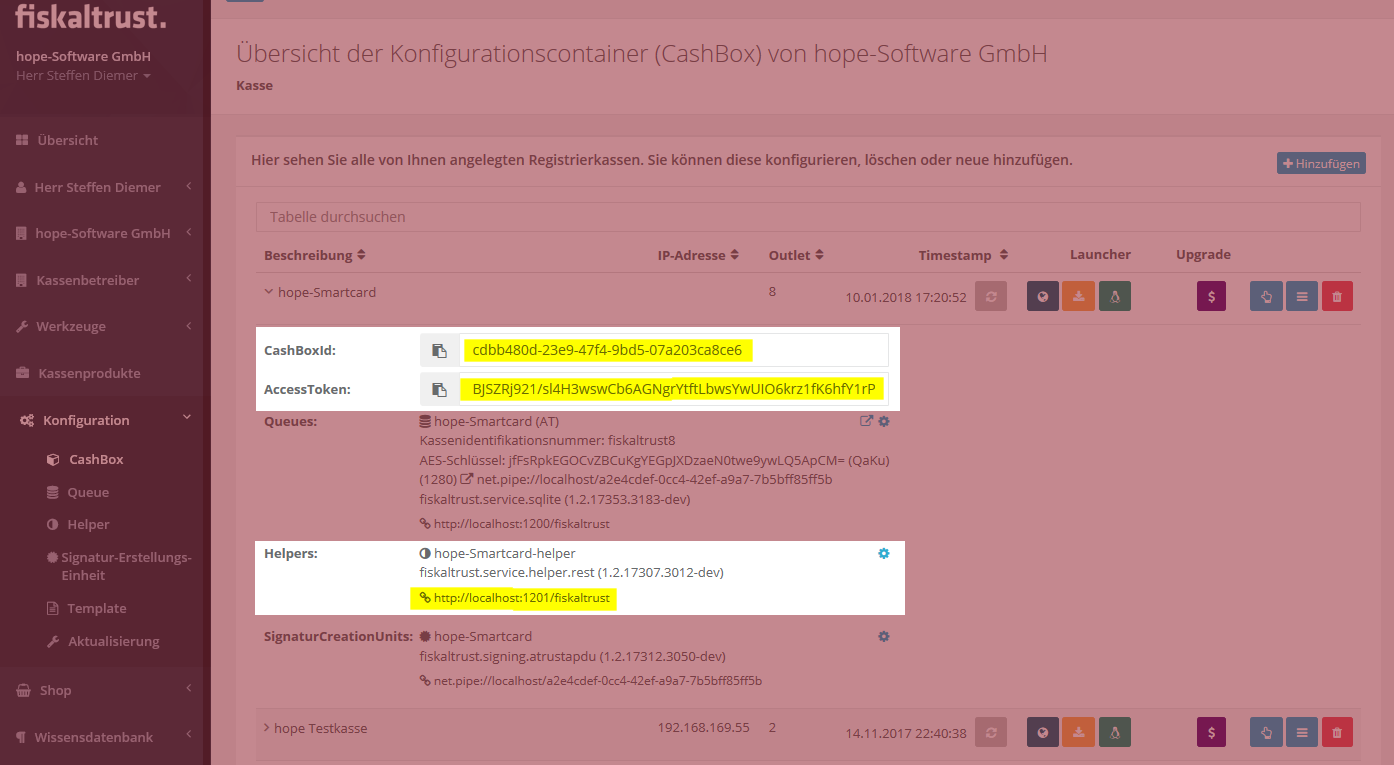Click the hope-Smartcard-helper name

(505, 553)
